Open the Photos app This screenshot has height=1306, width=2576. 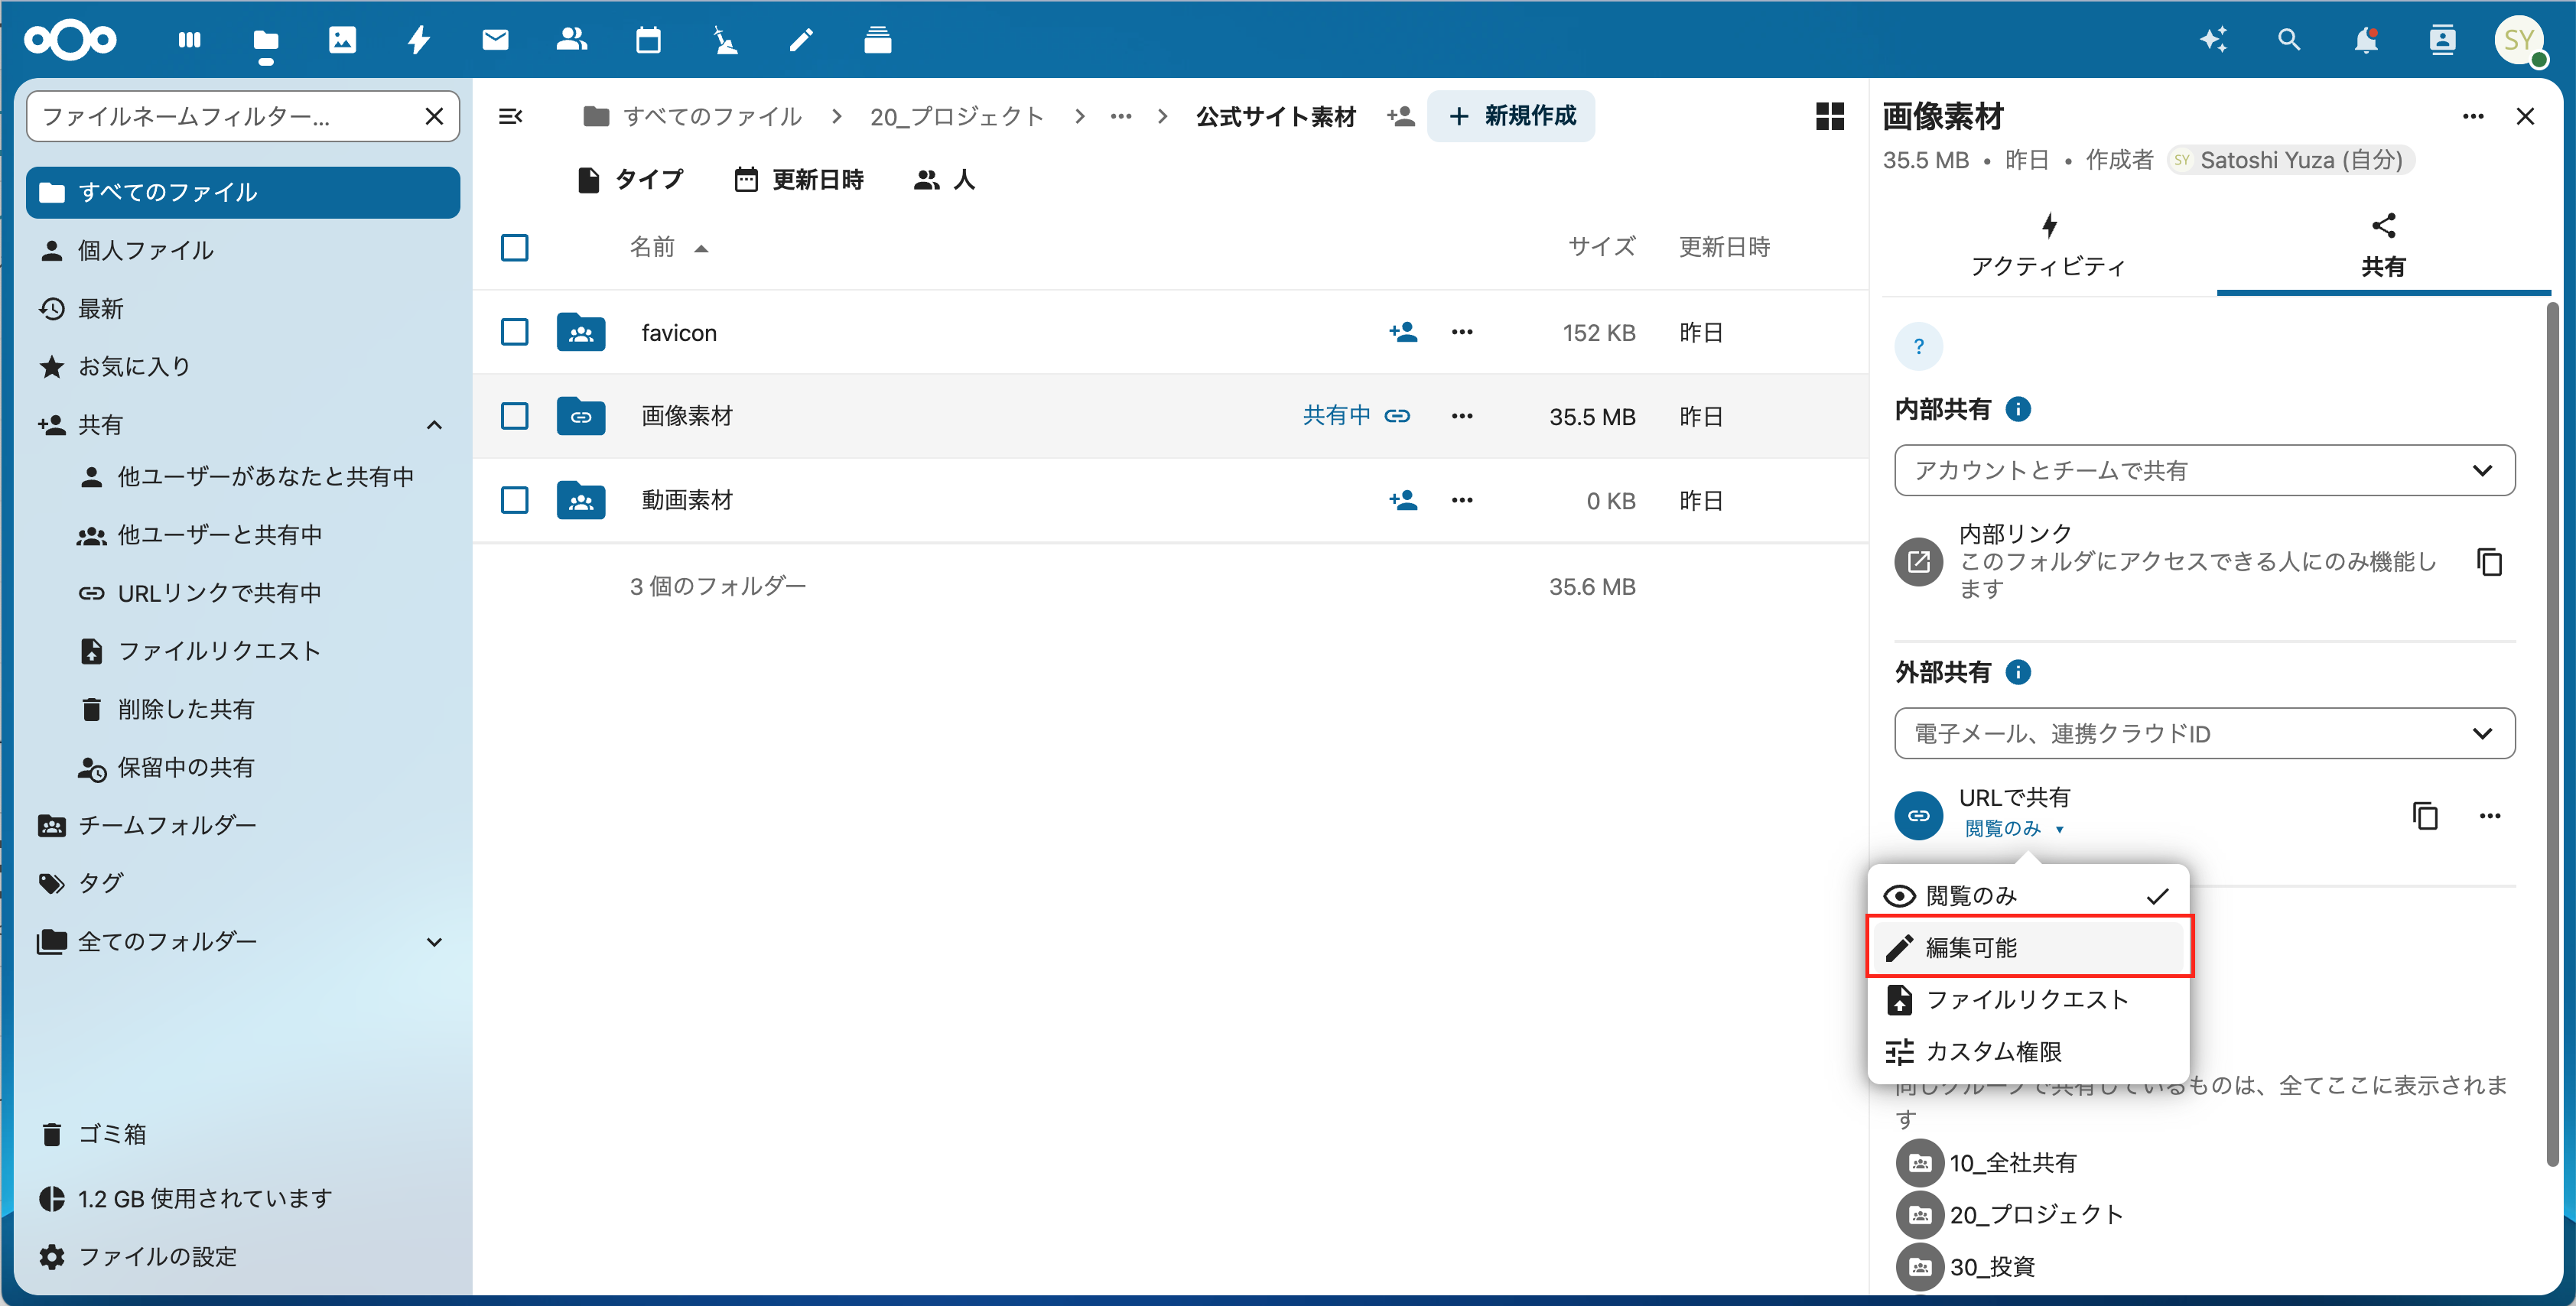coord(343,40)
